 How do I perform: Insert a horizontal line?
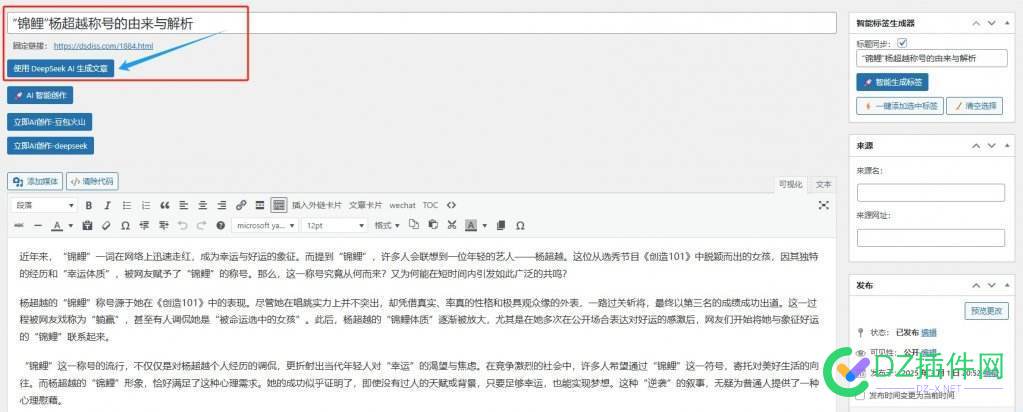(38, 225)
